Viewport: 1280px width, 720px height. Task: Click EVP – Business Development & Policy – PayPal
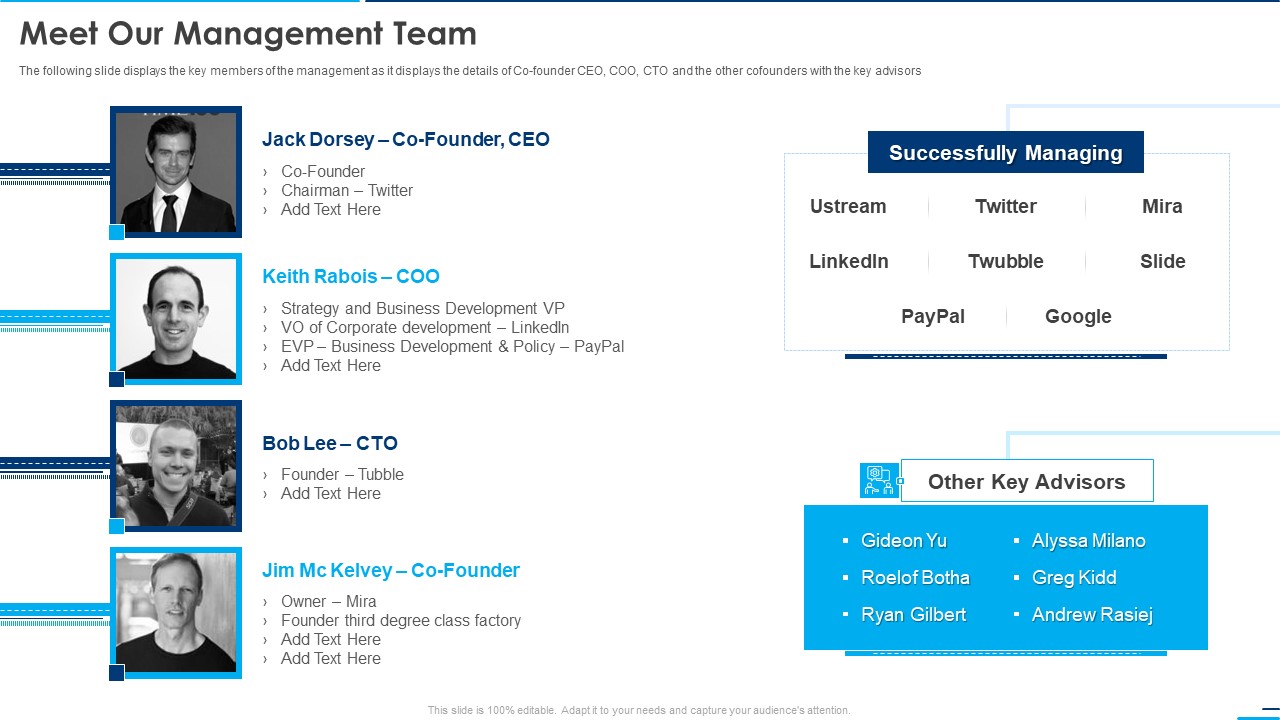tap(452, 346)
